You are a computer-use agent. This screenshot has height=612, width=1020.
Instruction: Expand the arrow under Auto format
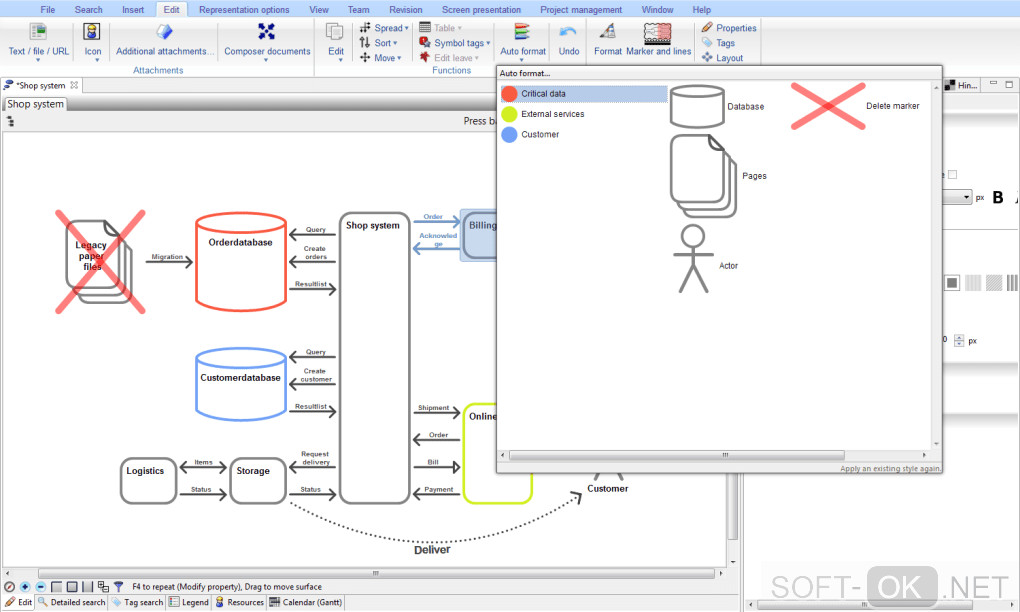522,60
